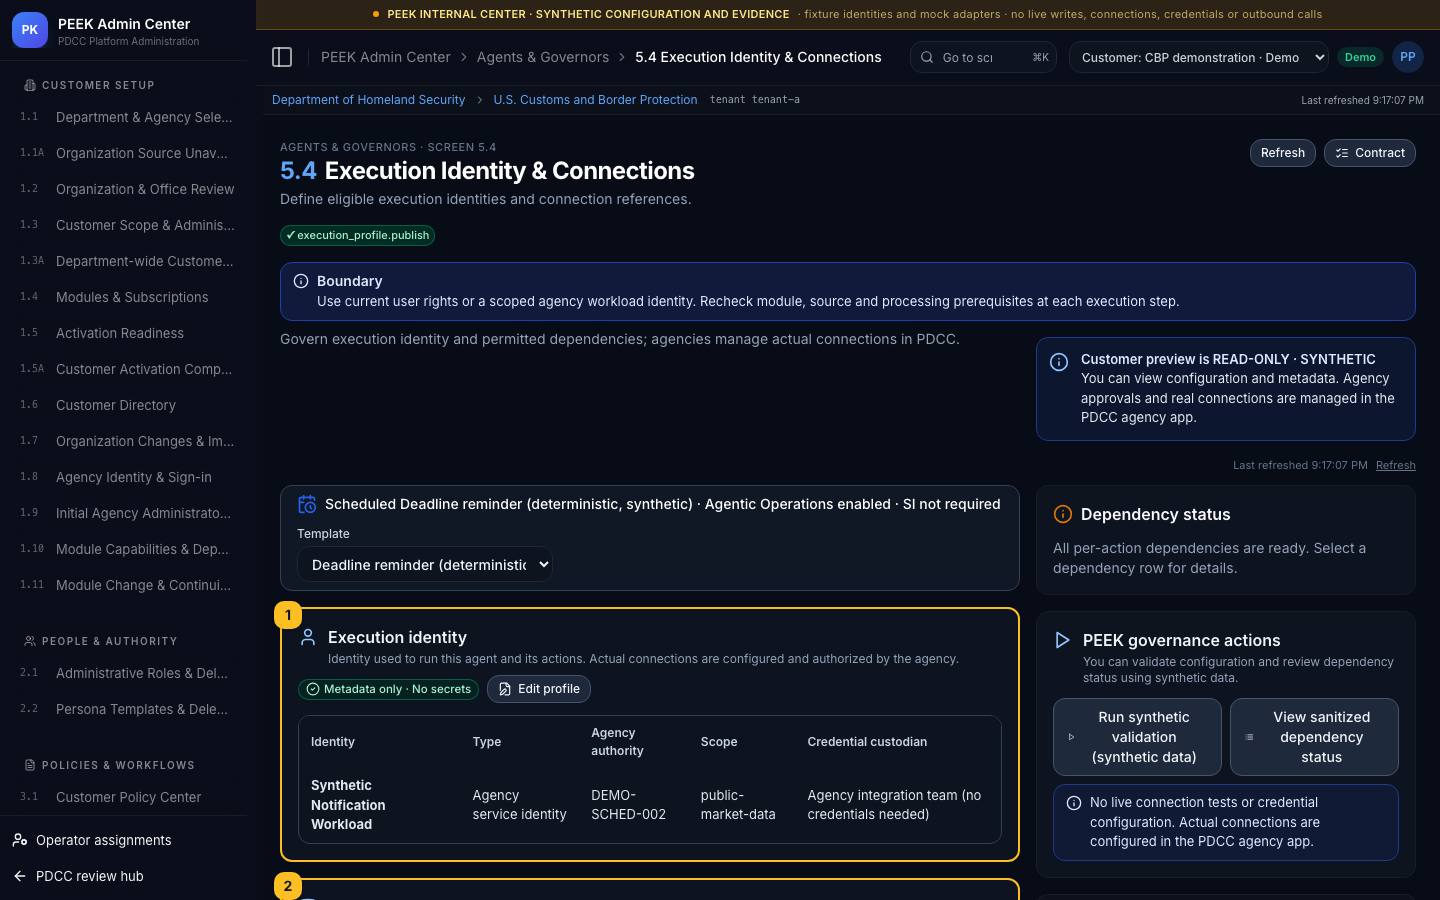Click the PEEK governance actions play icon
This screenshot has height=900, width=1440.
coord(1063,640)
